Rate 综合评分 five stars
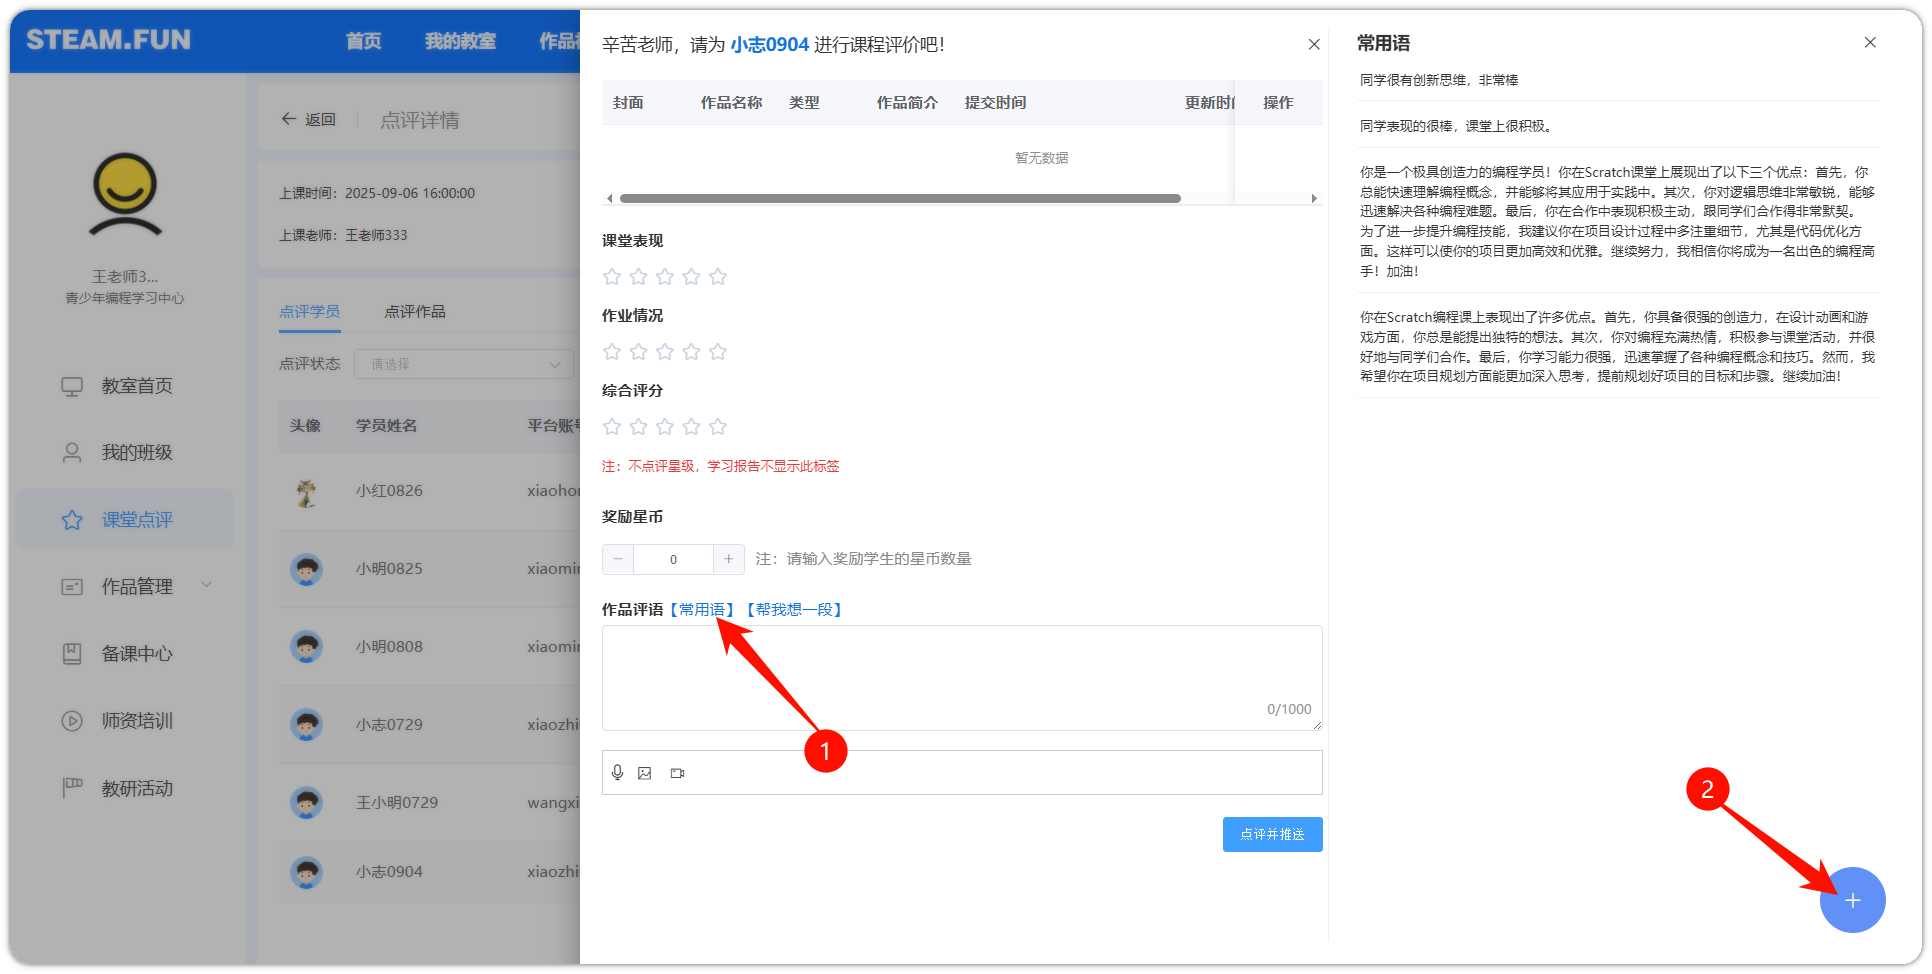The width and height of the screenshot is (1932, 974). click(x=718, y=427)
